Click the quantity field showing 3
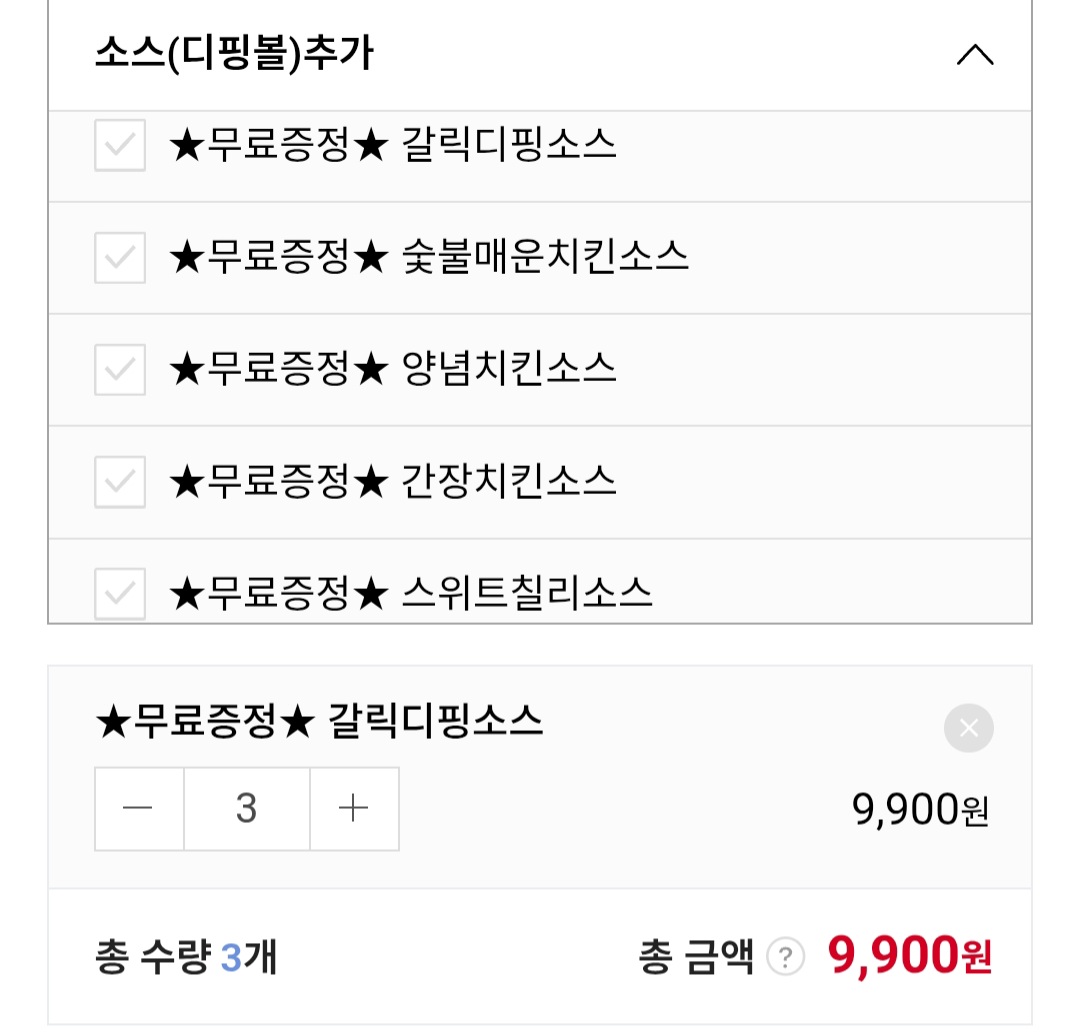The image size is (1080, 1032). [x=247, y=809]
